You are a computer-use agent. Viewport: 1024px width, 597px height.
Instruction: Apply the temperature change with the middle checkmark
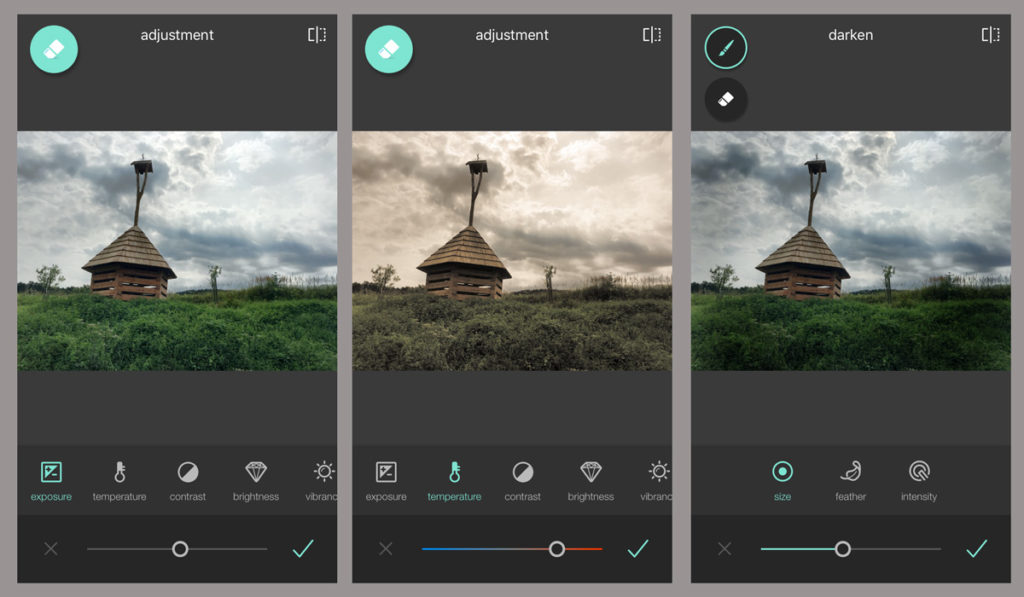click(x=638, y=548)
